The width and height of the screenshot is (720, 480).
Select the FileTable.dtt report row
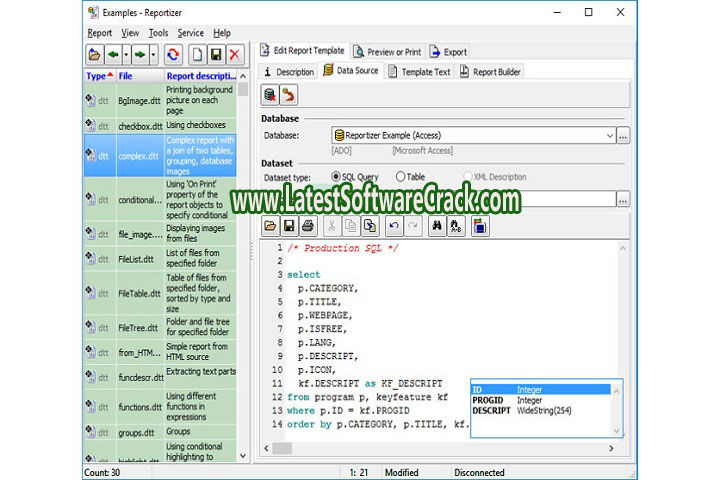coord(160,293)
